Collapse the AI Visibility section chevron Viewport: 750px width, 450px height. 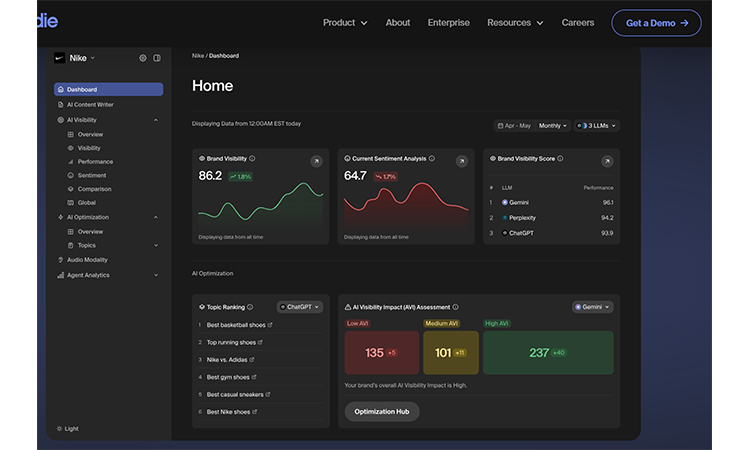(x=156, y=120)
